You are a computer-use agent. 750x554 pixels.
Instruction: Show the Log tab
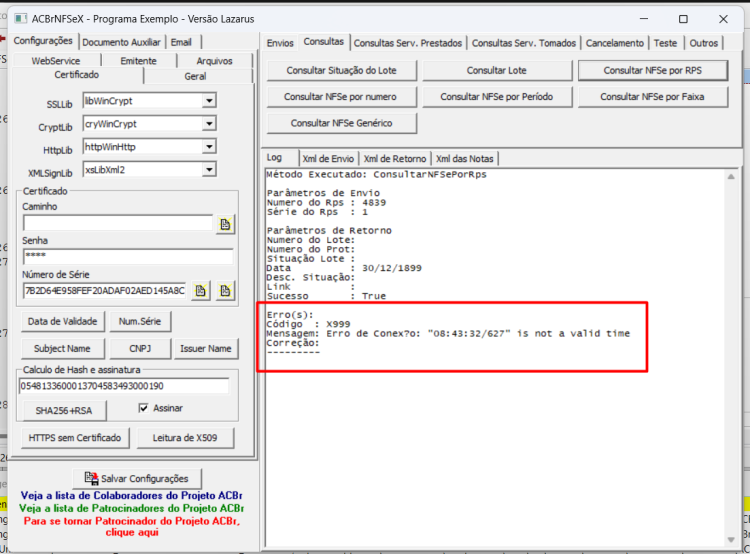coord(275,157)
